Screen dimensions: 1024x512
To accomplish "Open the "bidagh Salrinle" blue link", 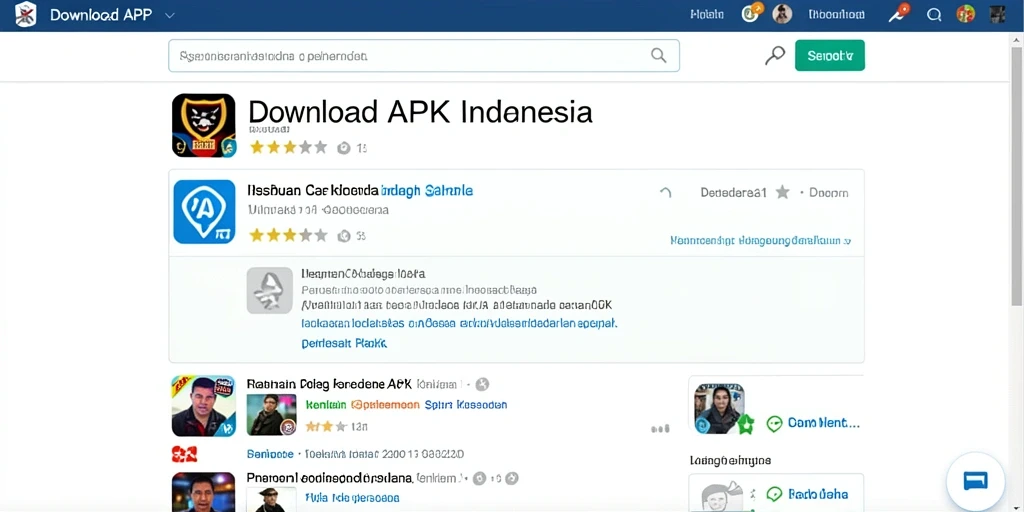I will pos(427,191).
